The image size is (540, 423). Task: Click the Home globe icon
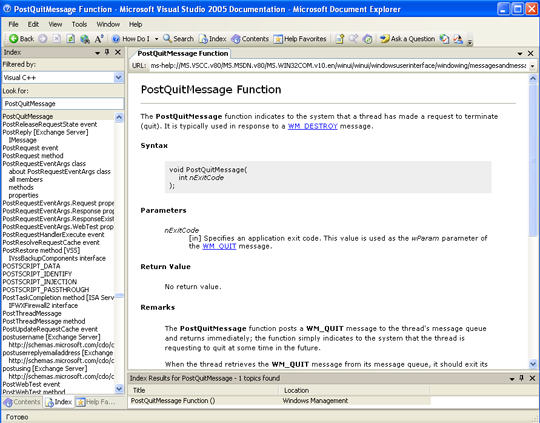85,39
